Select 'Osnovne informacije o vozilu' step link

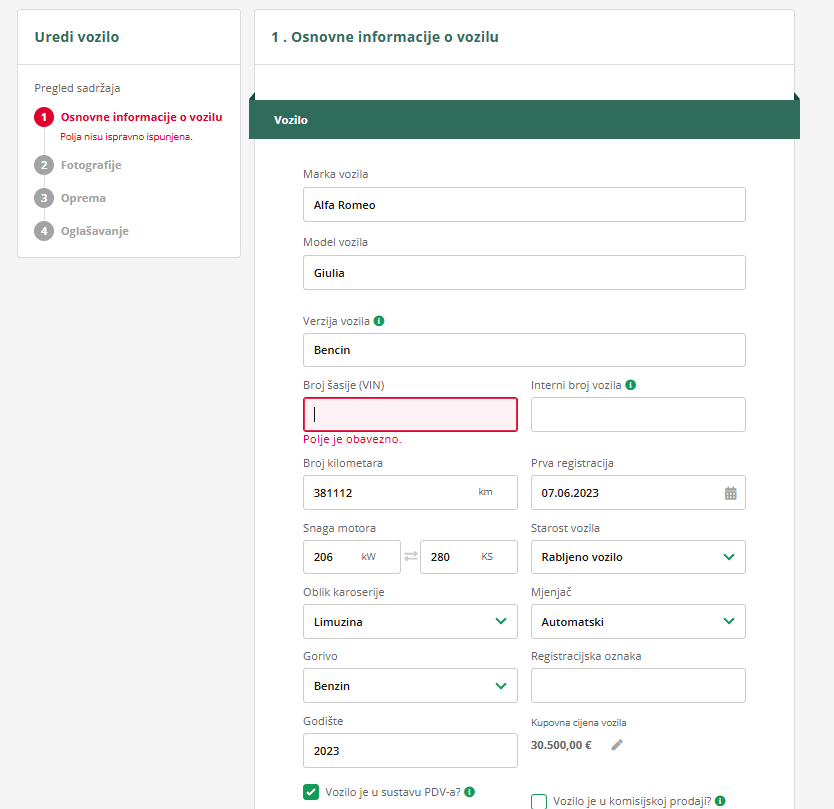click(x=141, y=117)
